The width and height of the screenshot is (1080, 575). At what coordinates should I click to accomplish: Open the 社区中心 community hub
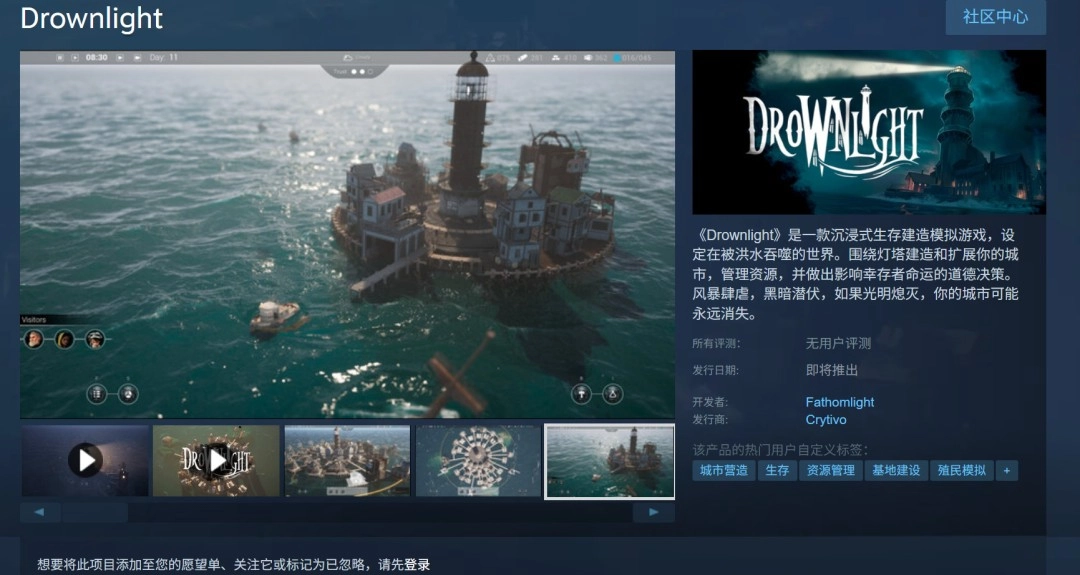pos(995,18)
